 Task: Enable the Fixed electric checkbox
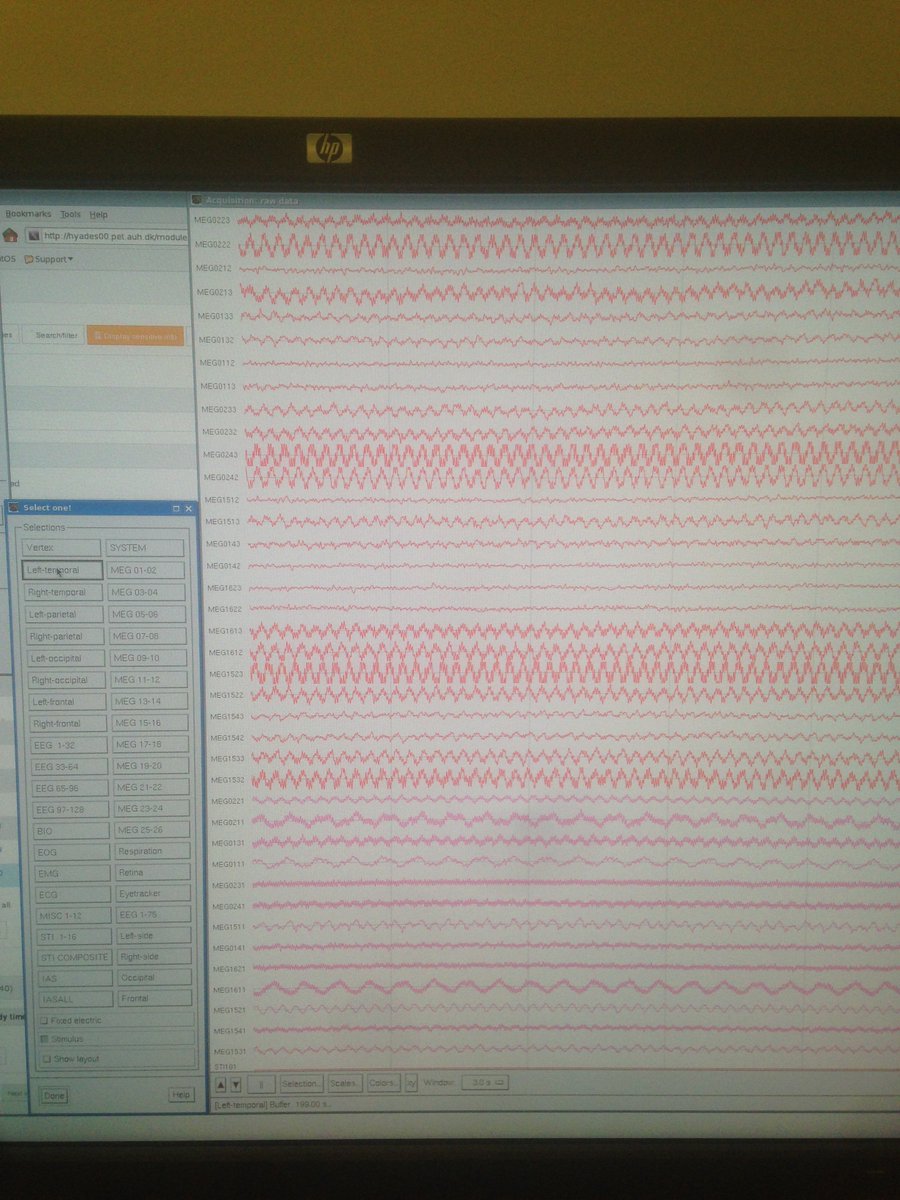pos(45,1020)
